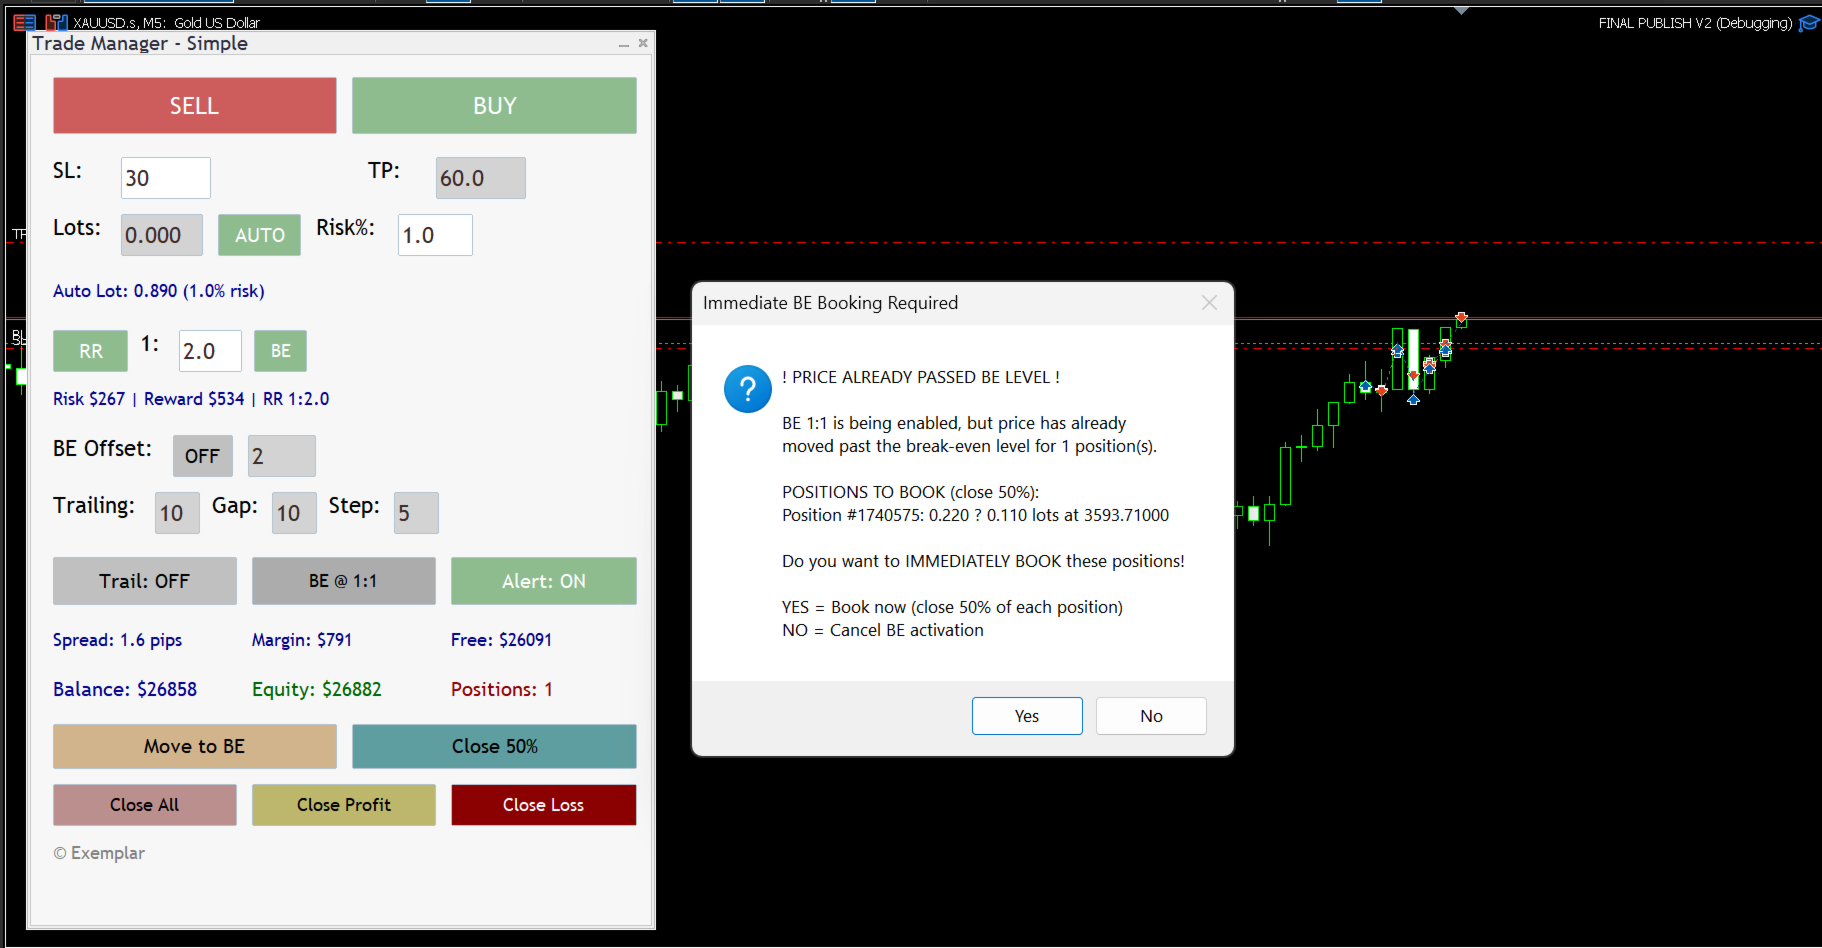Screen dimensions: 1822x948
Task: Click the graduation cap icon by FINAL PUBLISH
Action: (1808, 23)
